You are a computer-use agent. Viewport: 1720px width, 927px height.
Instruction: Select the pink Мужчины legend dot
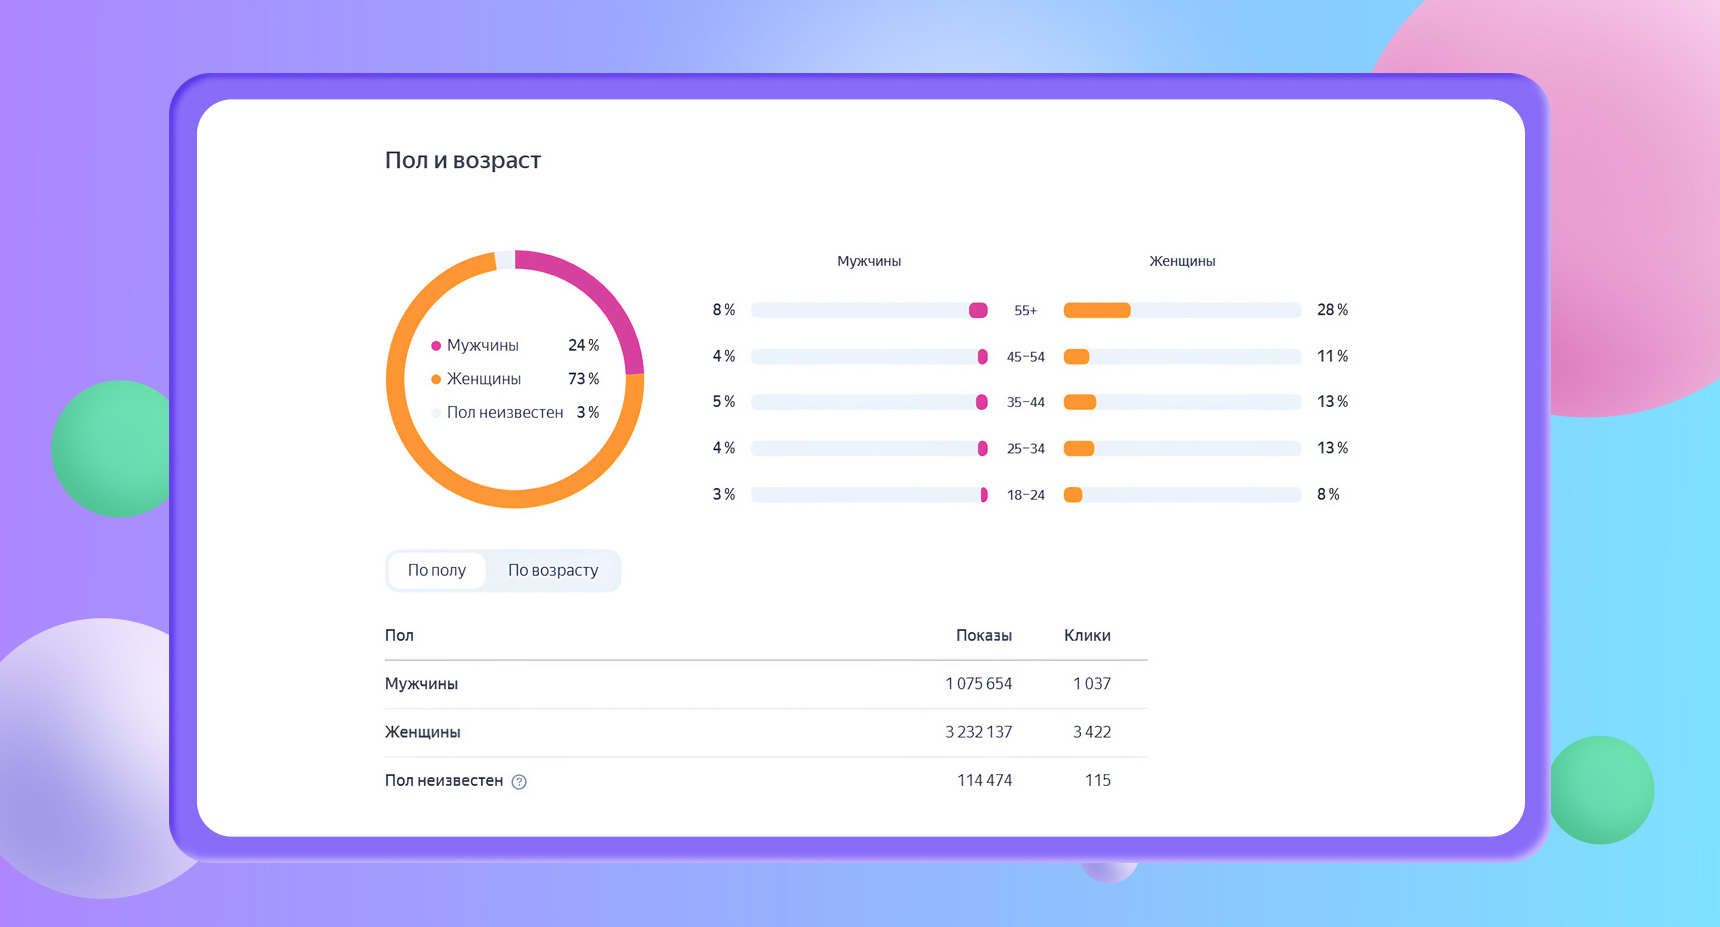pyautogui.click(x=436, y=346)
